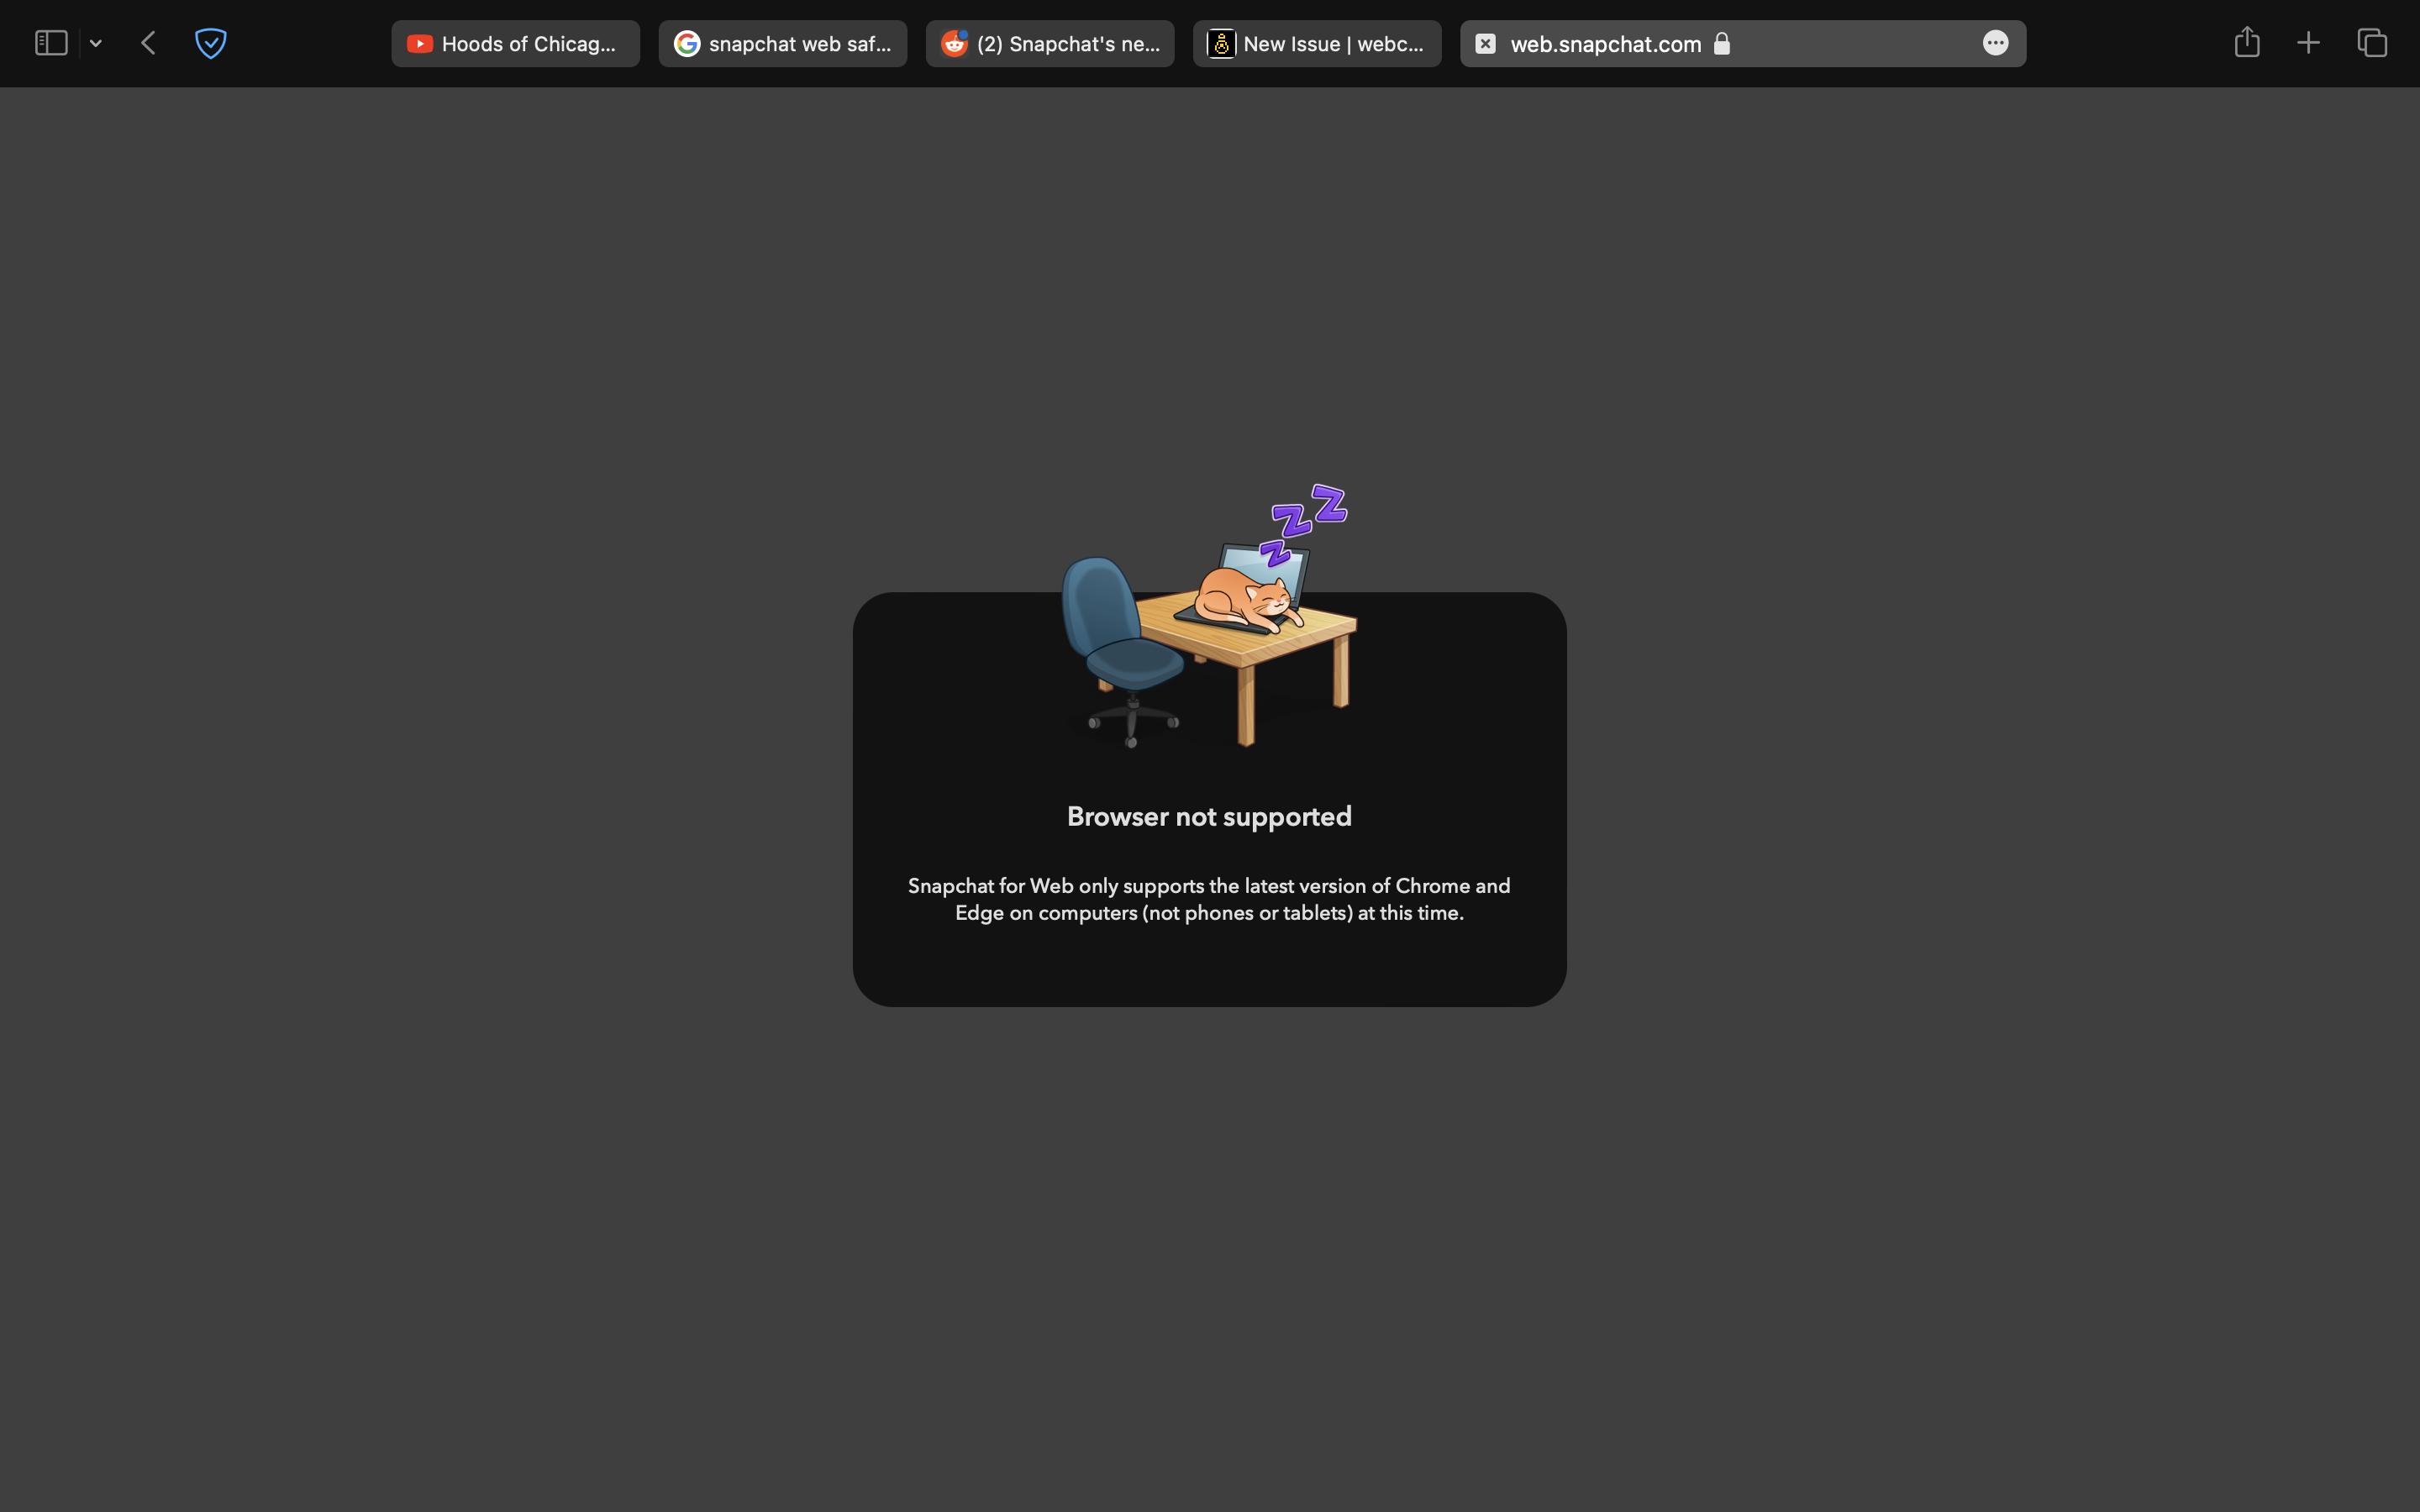The width and height of the screenshot is (2420, 1512).
Task: Click the webcompat icon on the New Issue tab
Action: pos(1220,44)
